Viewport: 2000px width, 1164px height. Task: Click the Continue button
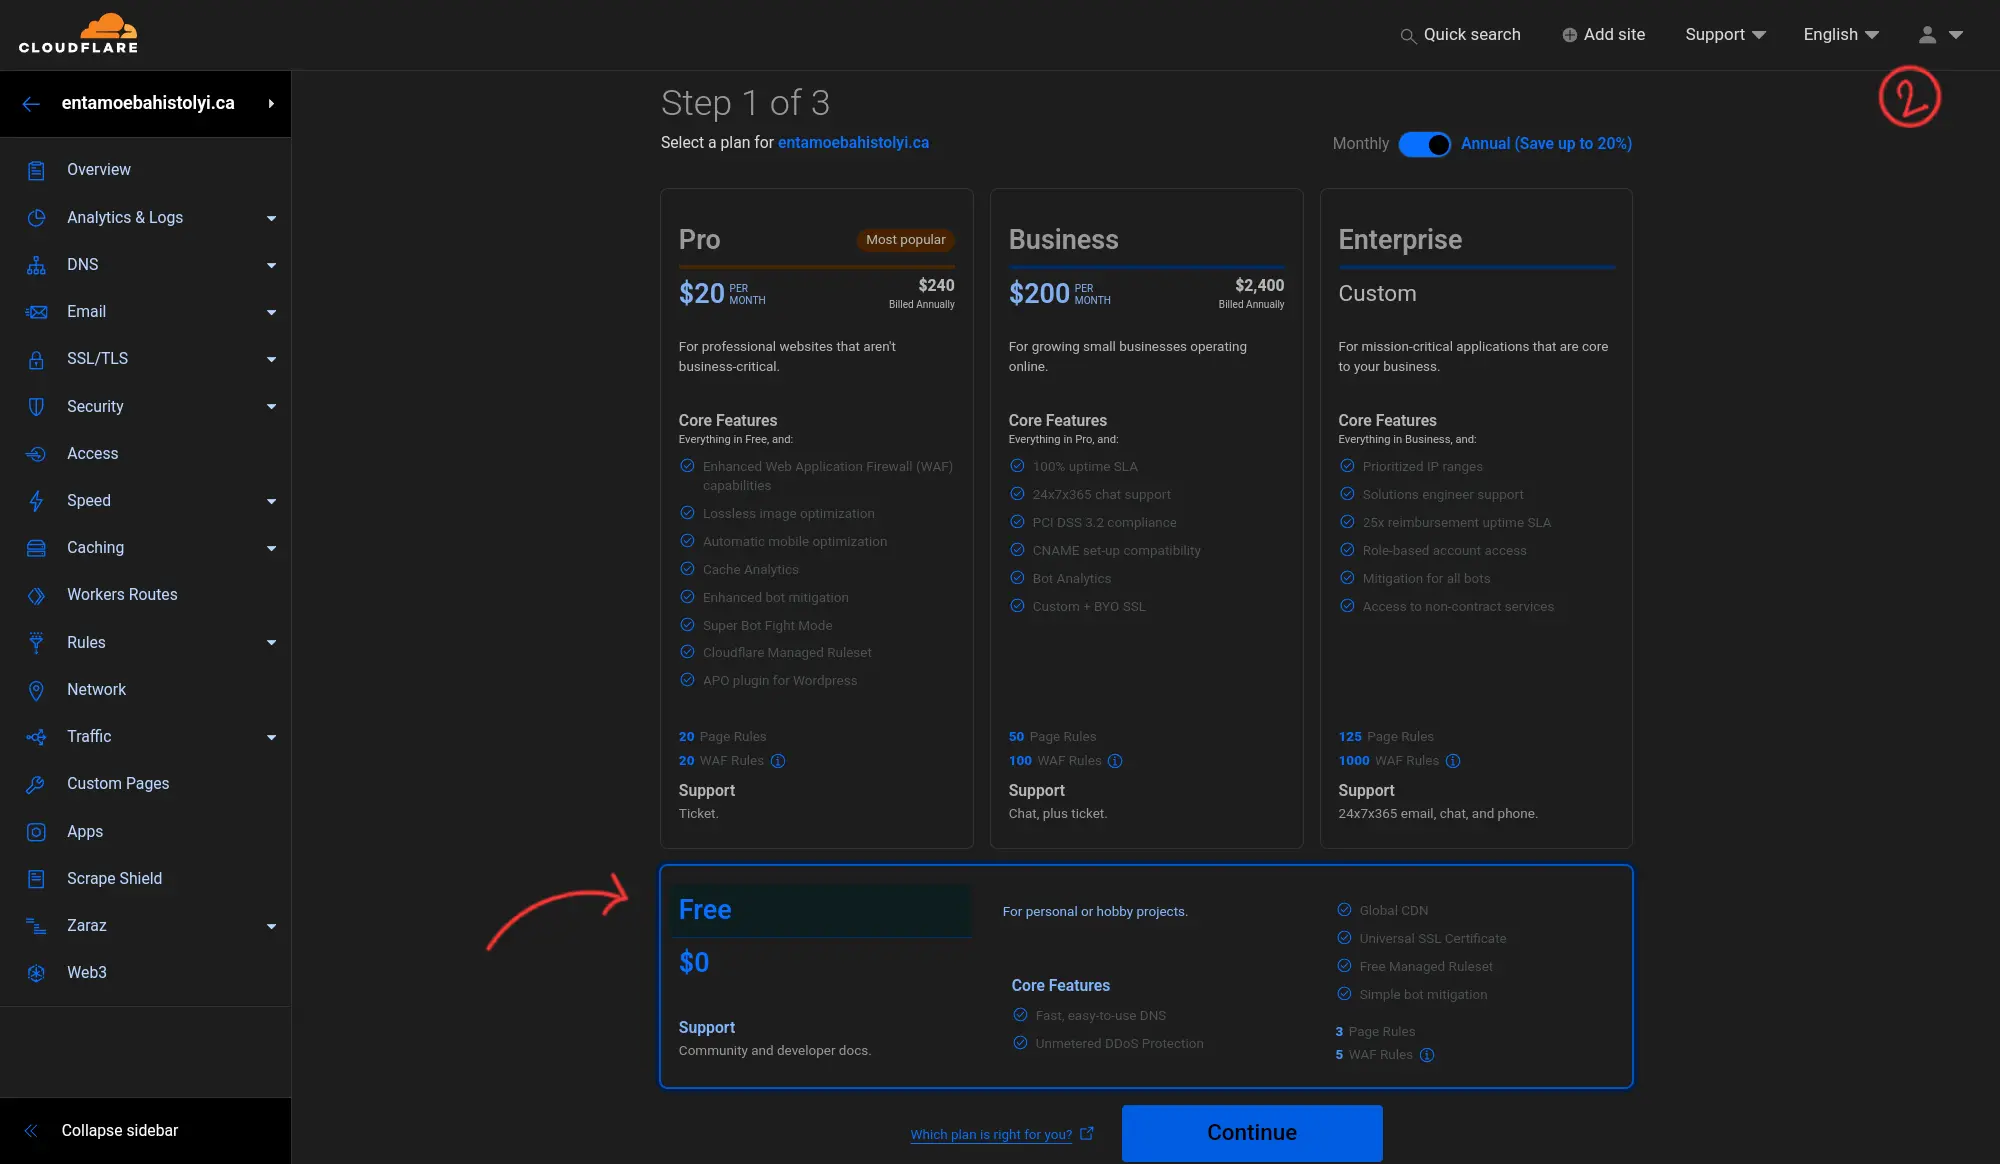click(x=1252, y=1133)
